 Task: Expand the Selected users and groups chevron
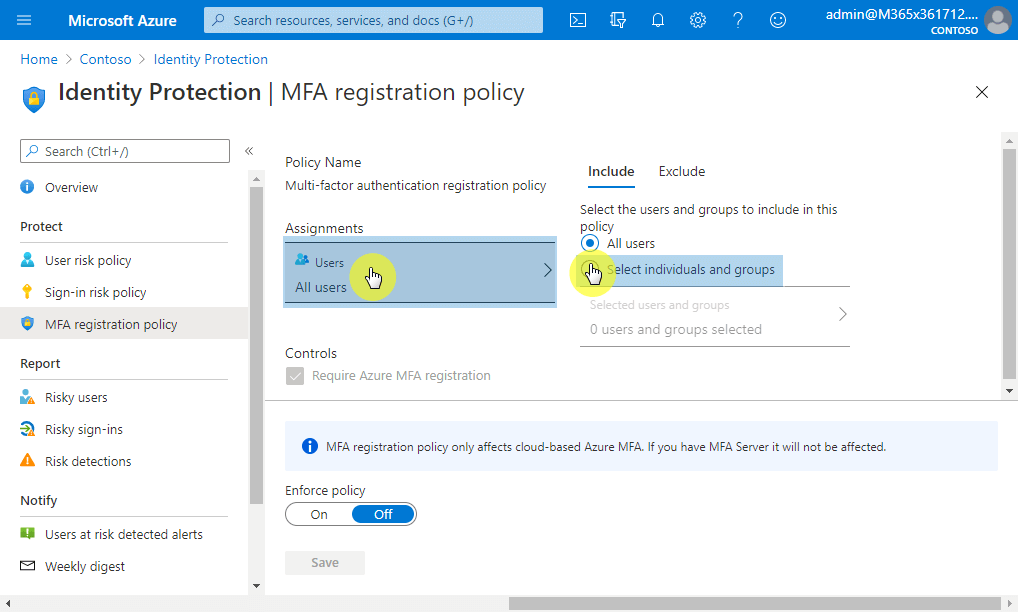842,314
